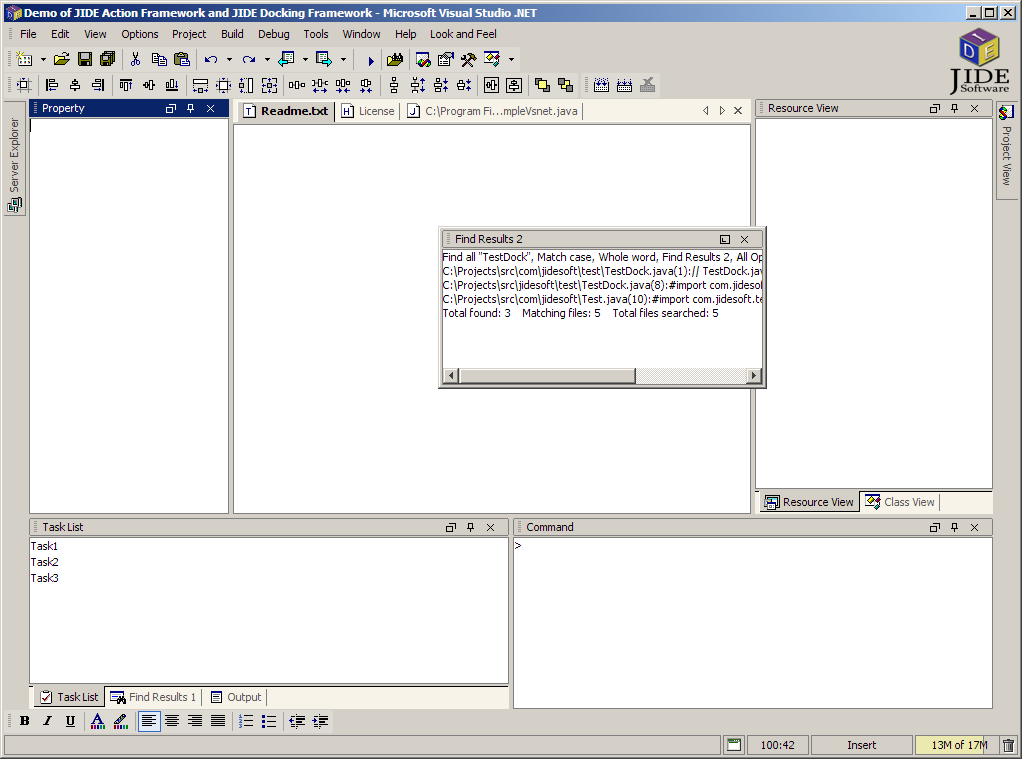Click the numbered list formatting icon
The height and width of the screenshot is (759, 1022).
(x=246, y=721)
